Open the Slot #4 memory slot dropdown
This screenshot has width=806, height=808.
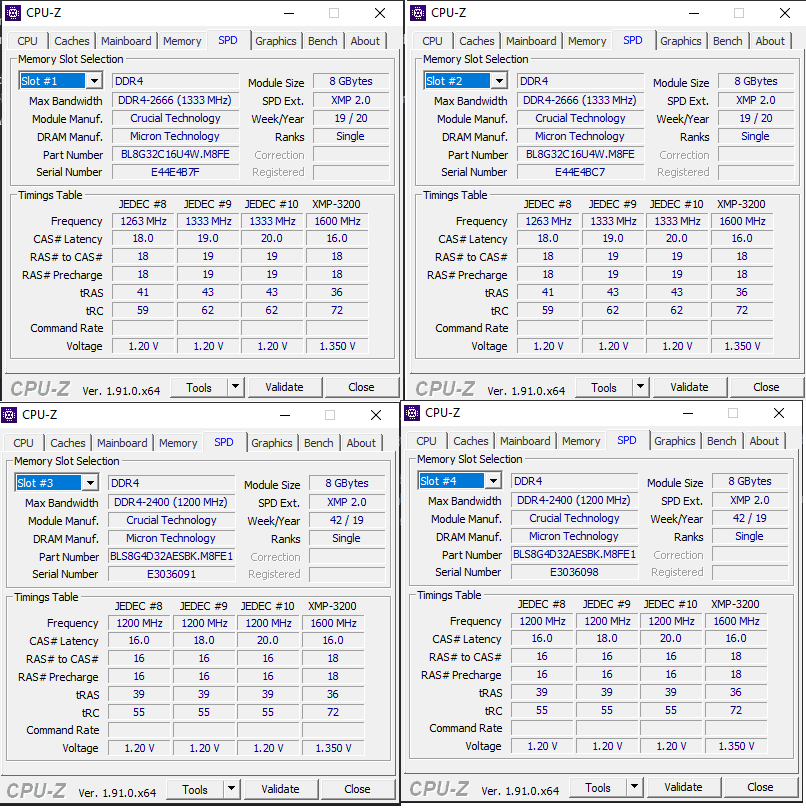coord(493,481)
